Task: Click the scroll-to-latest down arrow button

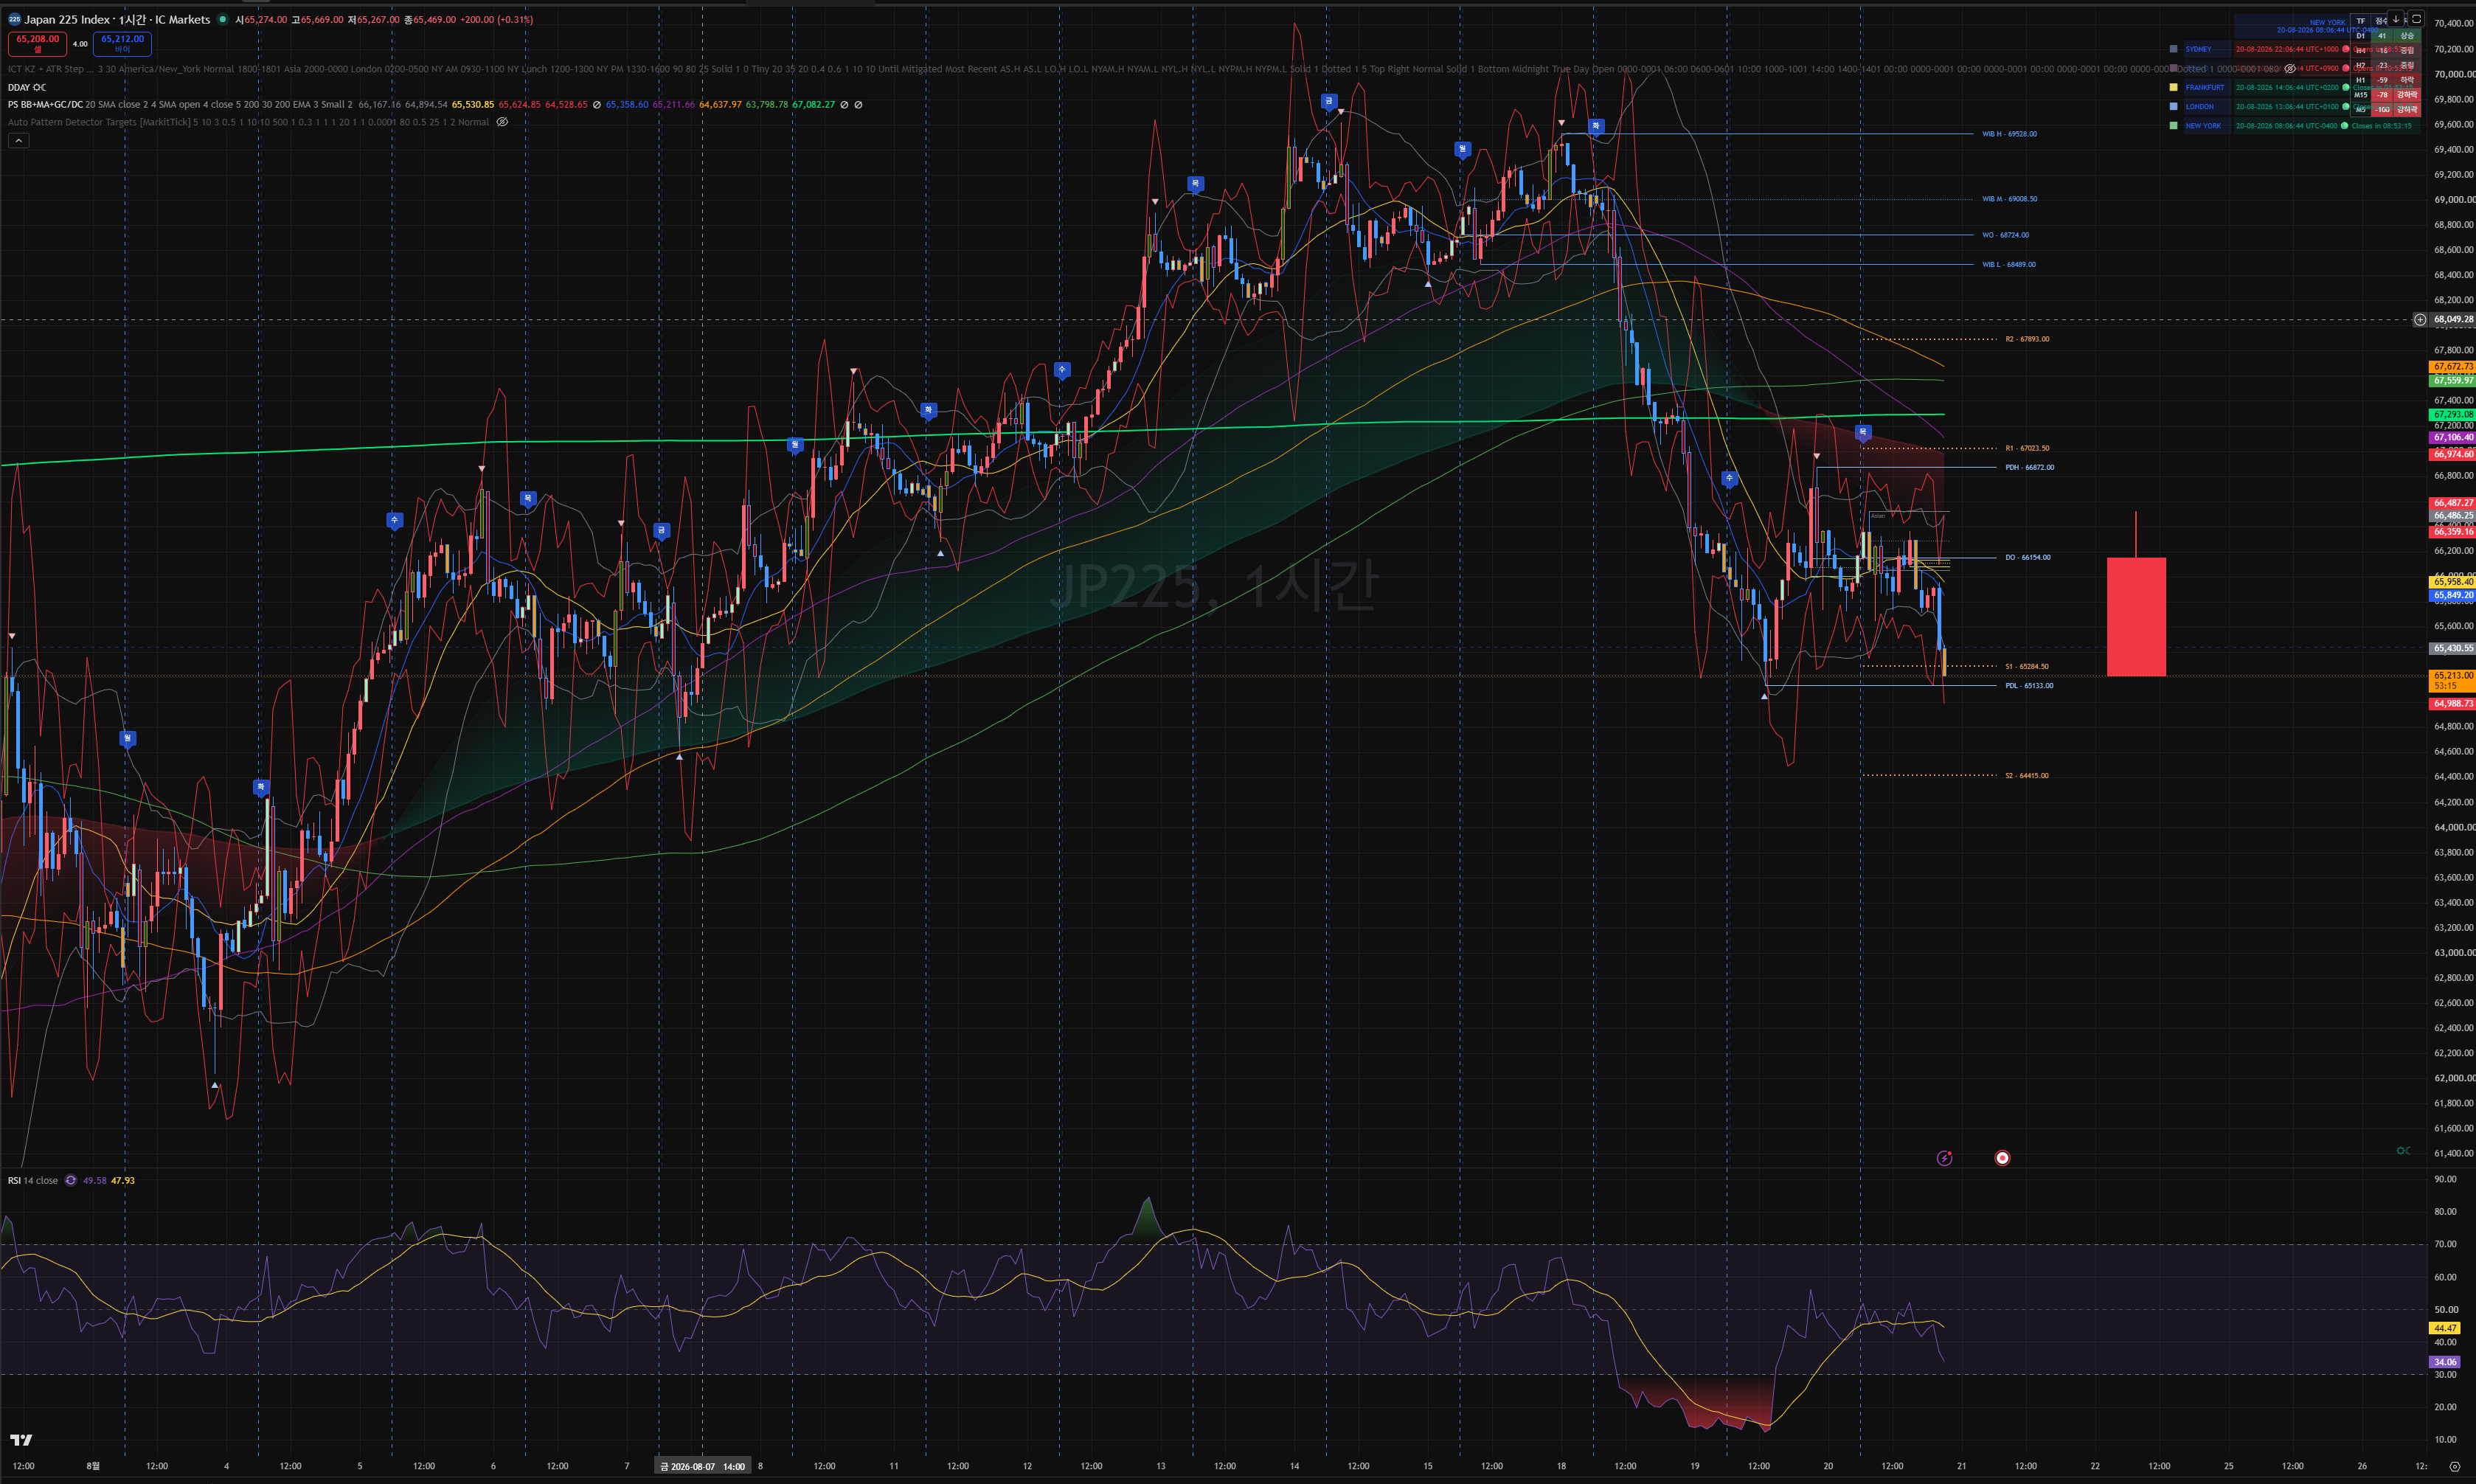Action: (2396, 19)
